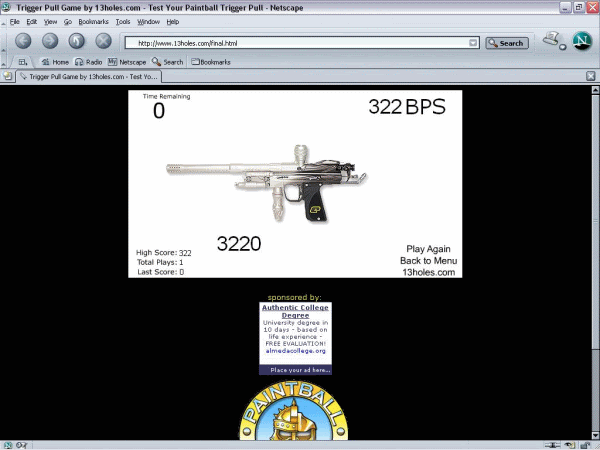Collapse the menu bar grippy handle
The width and height of the screenshot is (600, 450).
click(3, 22)
